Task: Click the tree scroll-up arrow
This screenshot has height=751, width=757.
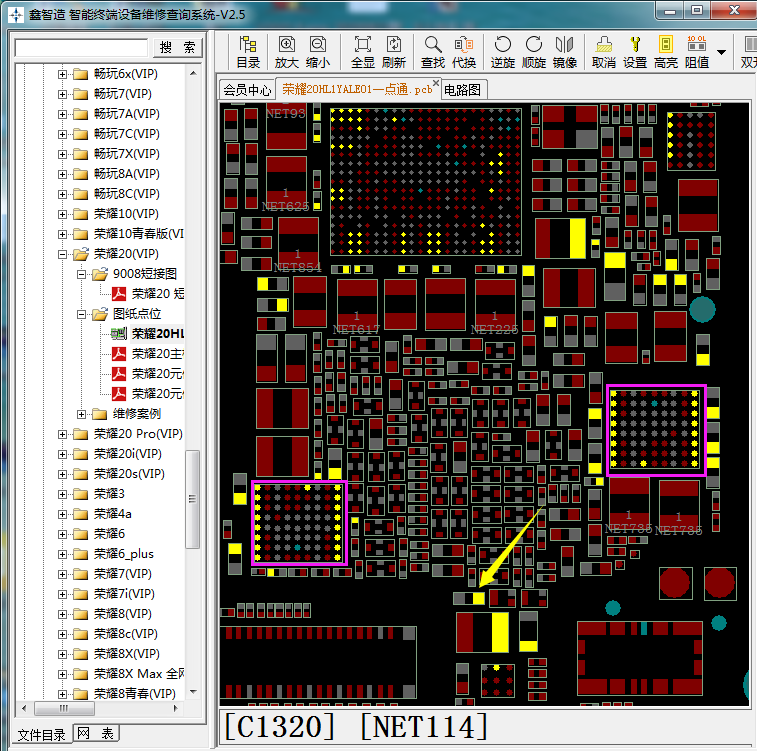Action: click(x=193, y=73)
